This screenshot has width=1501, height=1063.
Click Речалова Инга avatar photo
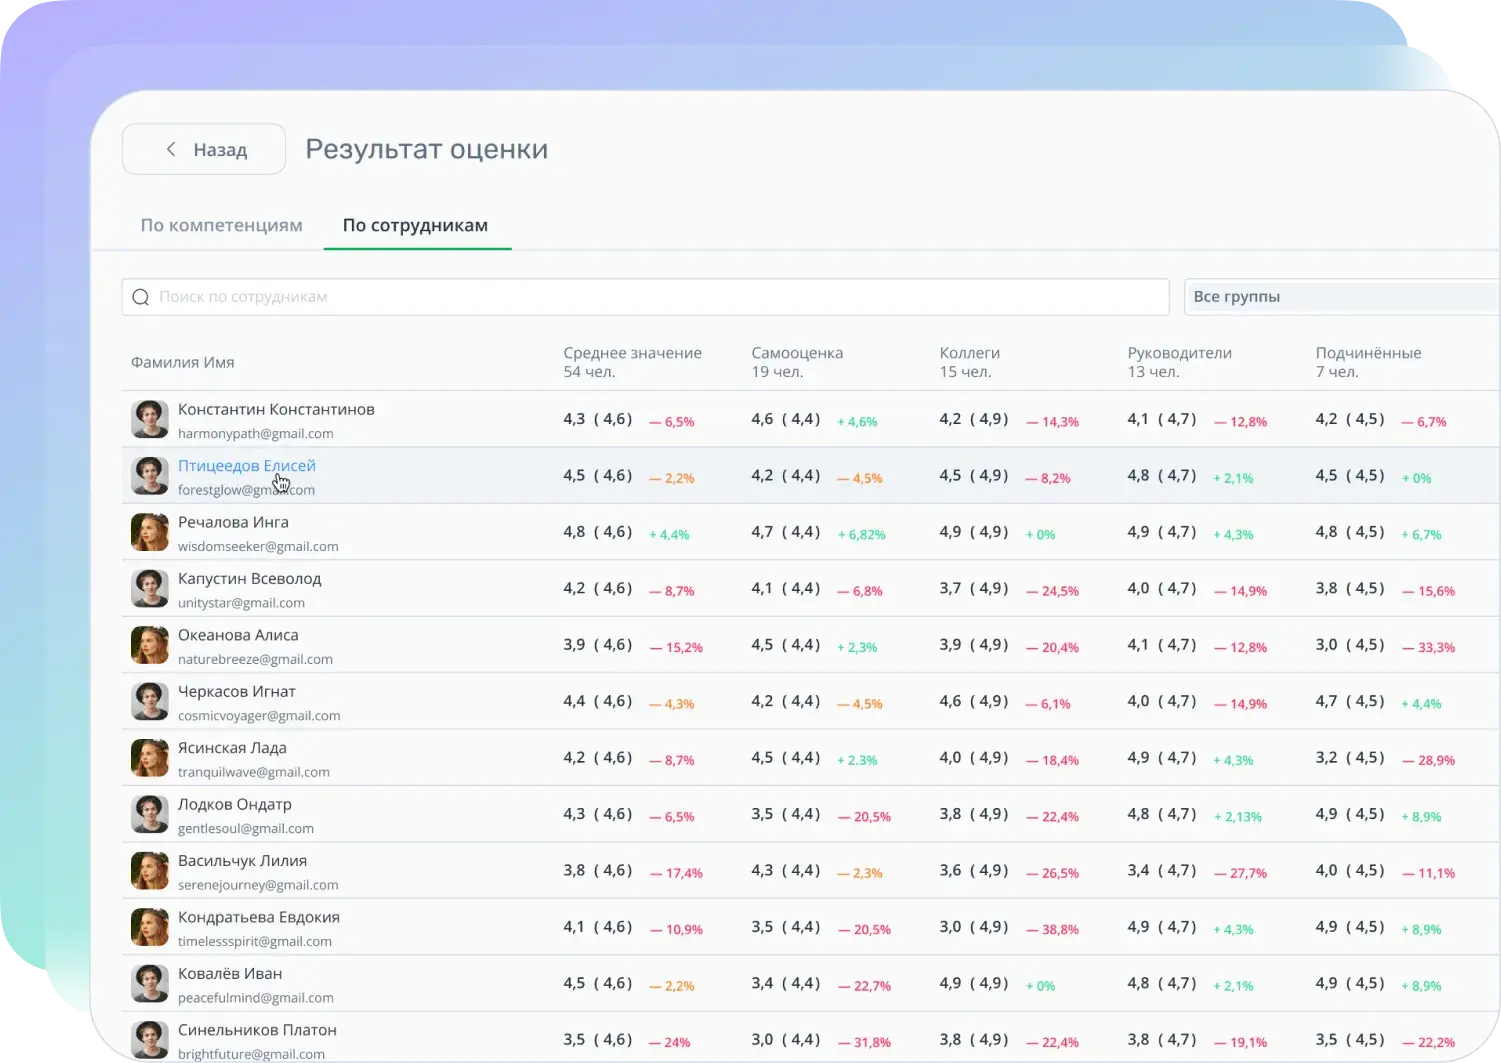[150, 532]
